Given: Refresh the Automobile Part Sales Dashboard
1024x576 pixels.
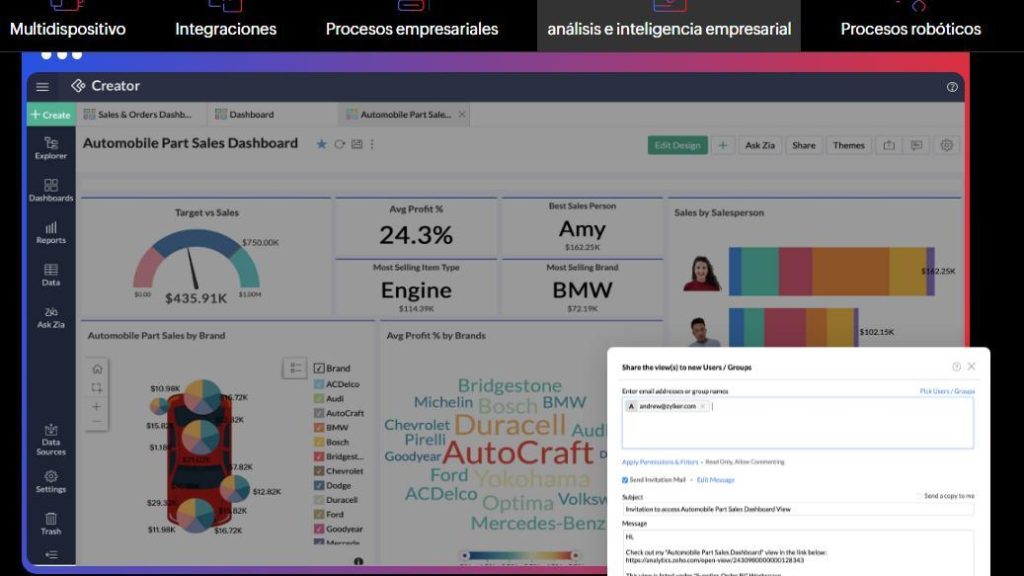Looking at the screenshot, I should click(x=340, y=144).
